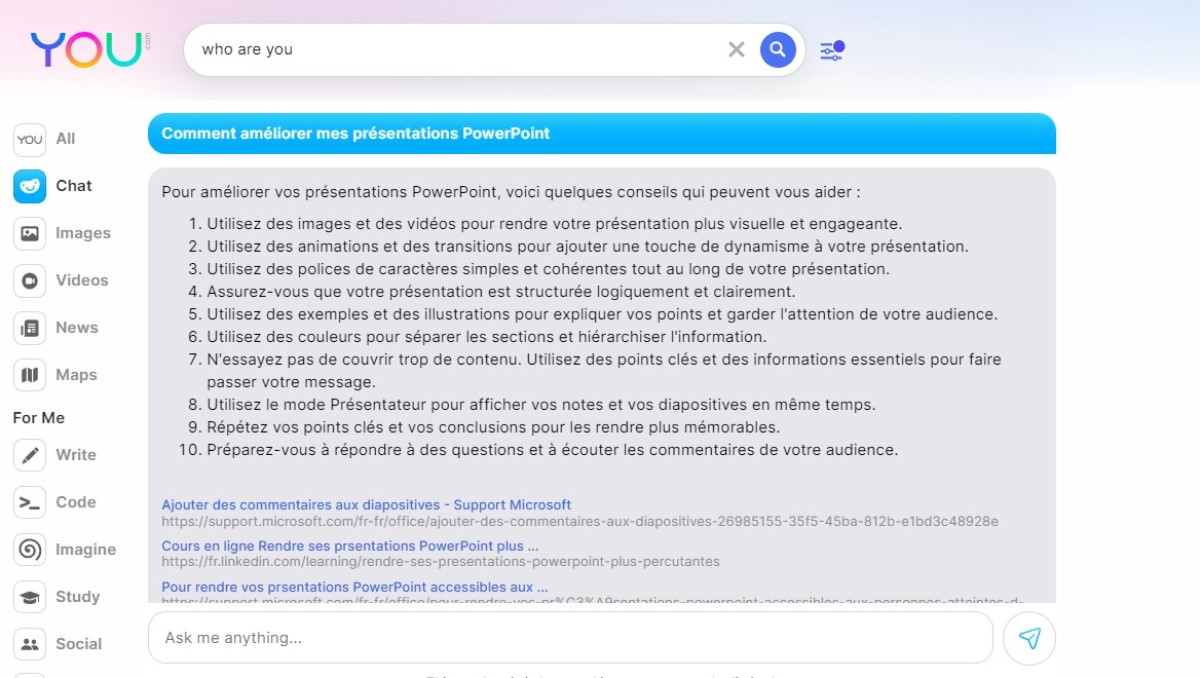Send message with paper plane button
Screen dimensions: 1200x678
click(x=1029, y=638)
